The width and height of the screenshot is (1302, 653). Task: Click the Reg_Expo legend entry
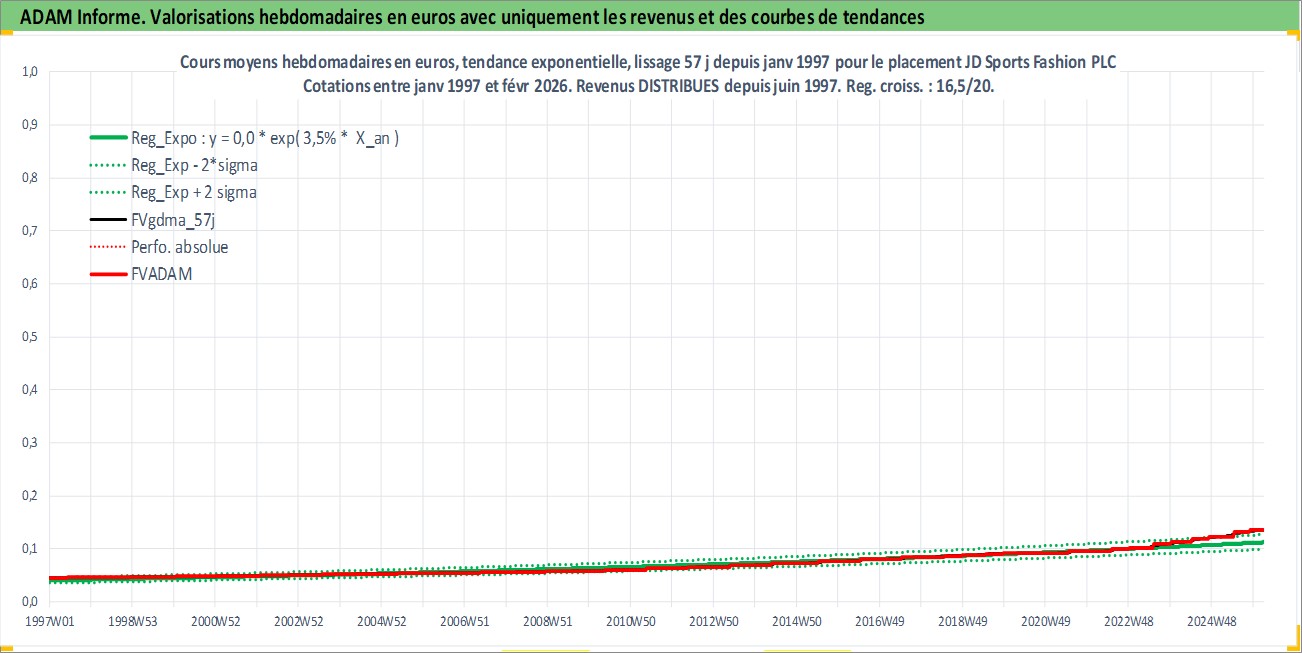244,138
